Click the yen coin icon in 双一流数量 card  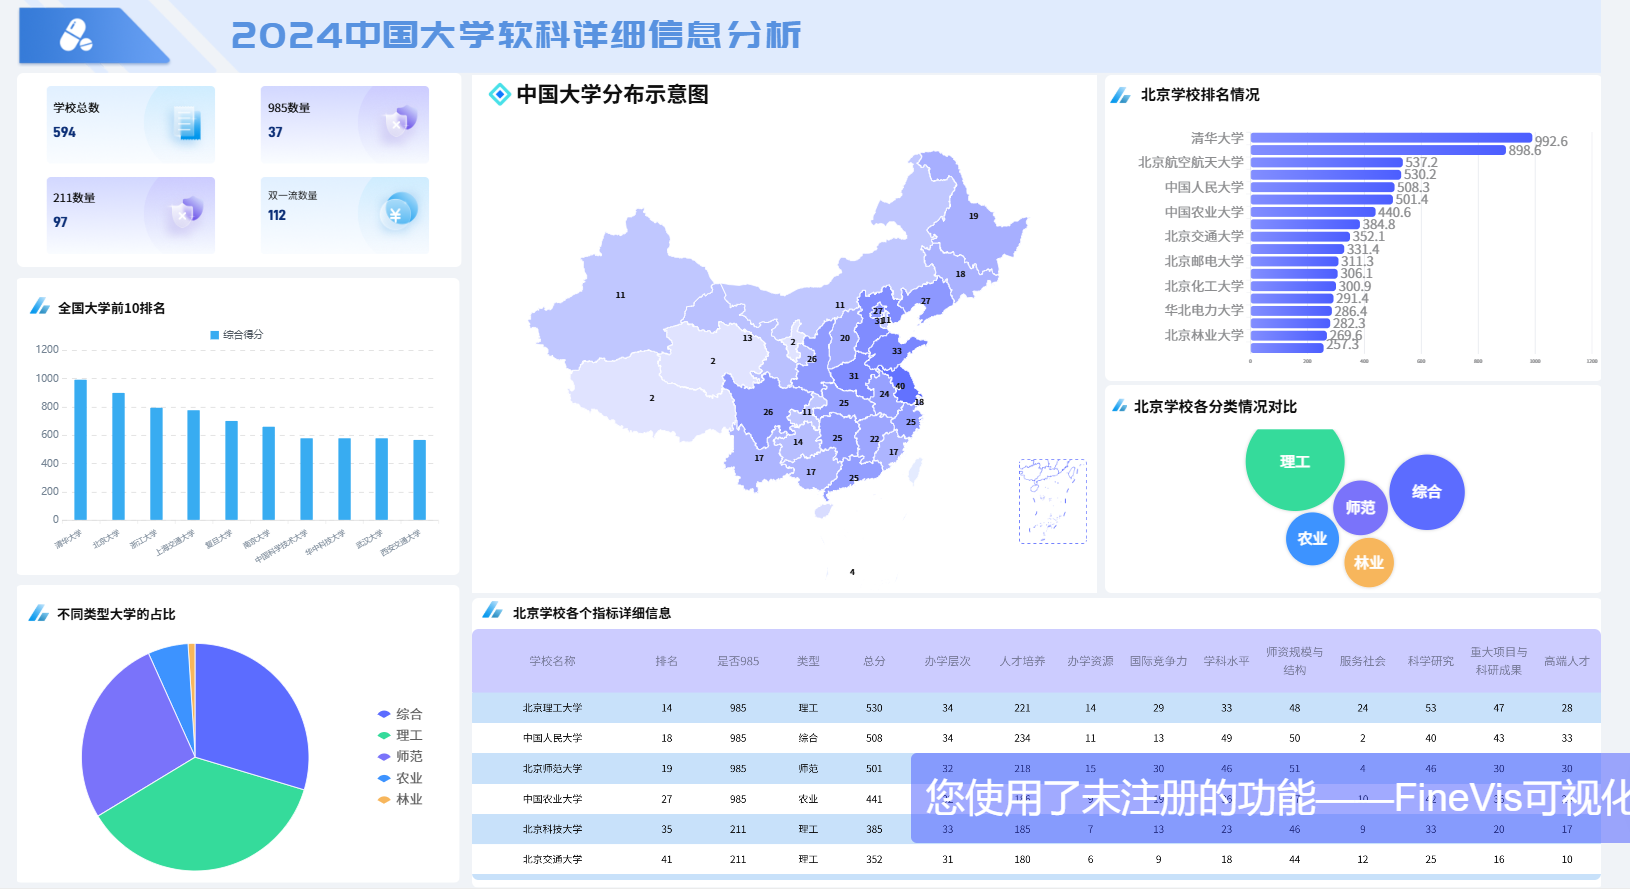(x=397, y=212)
